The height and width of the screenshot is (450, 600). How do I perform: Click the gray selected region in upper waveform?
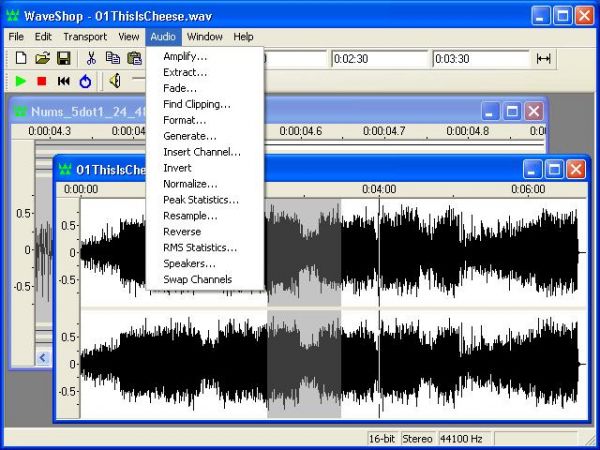coord(304,250)
